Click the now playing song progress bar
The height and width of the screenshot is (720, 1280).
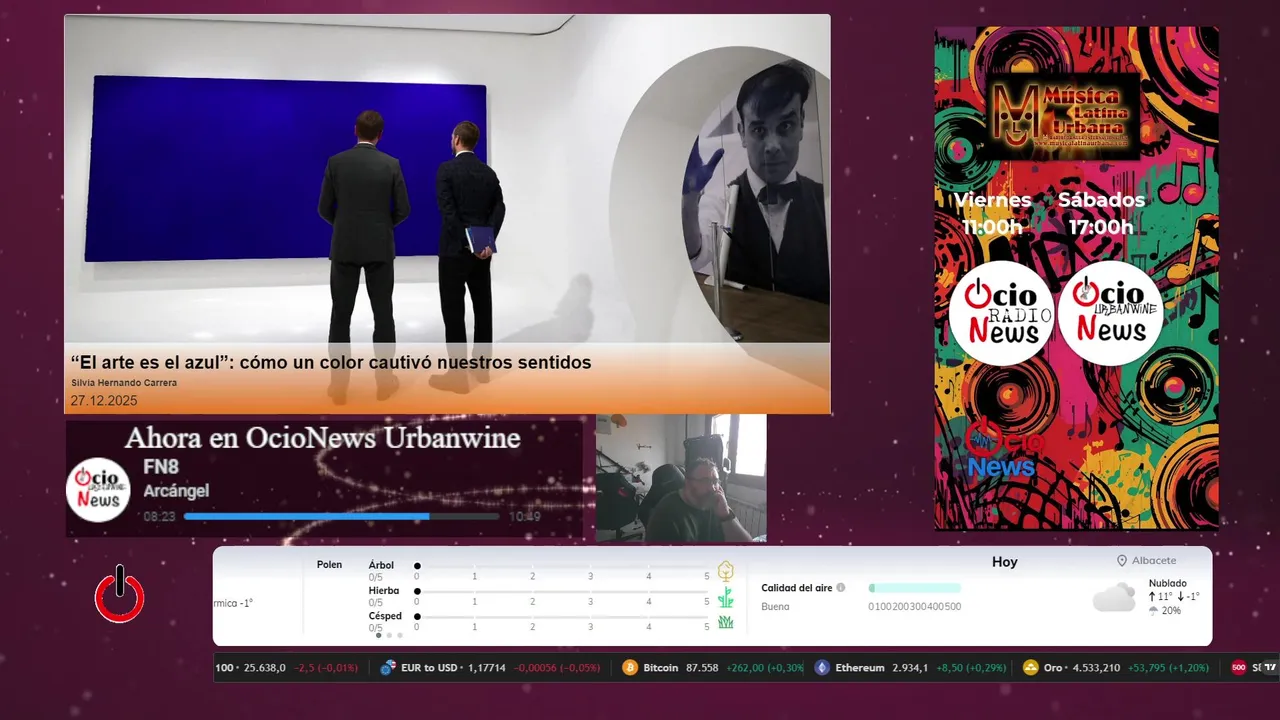pyautogui.click(x=341, y=517)
